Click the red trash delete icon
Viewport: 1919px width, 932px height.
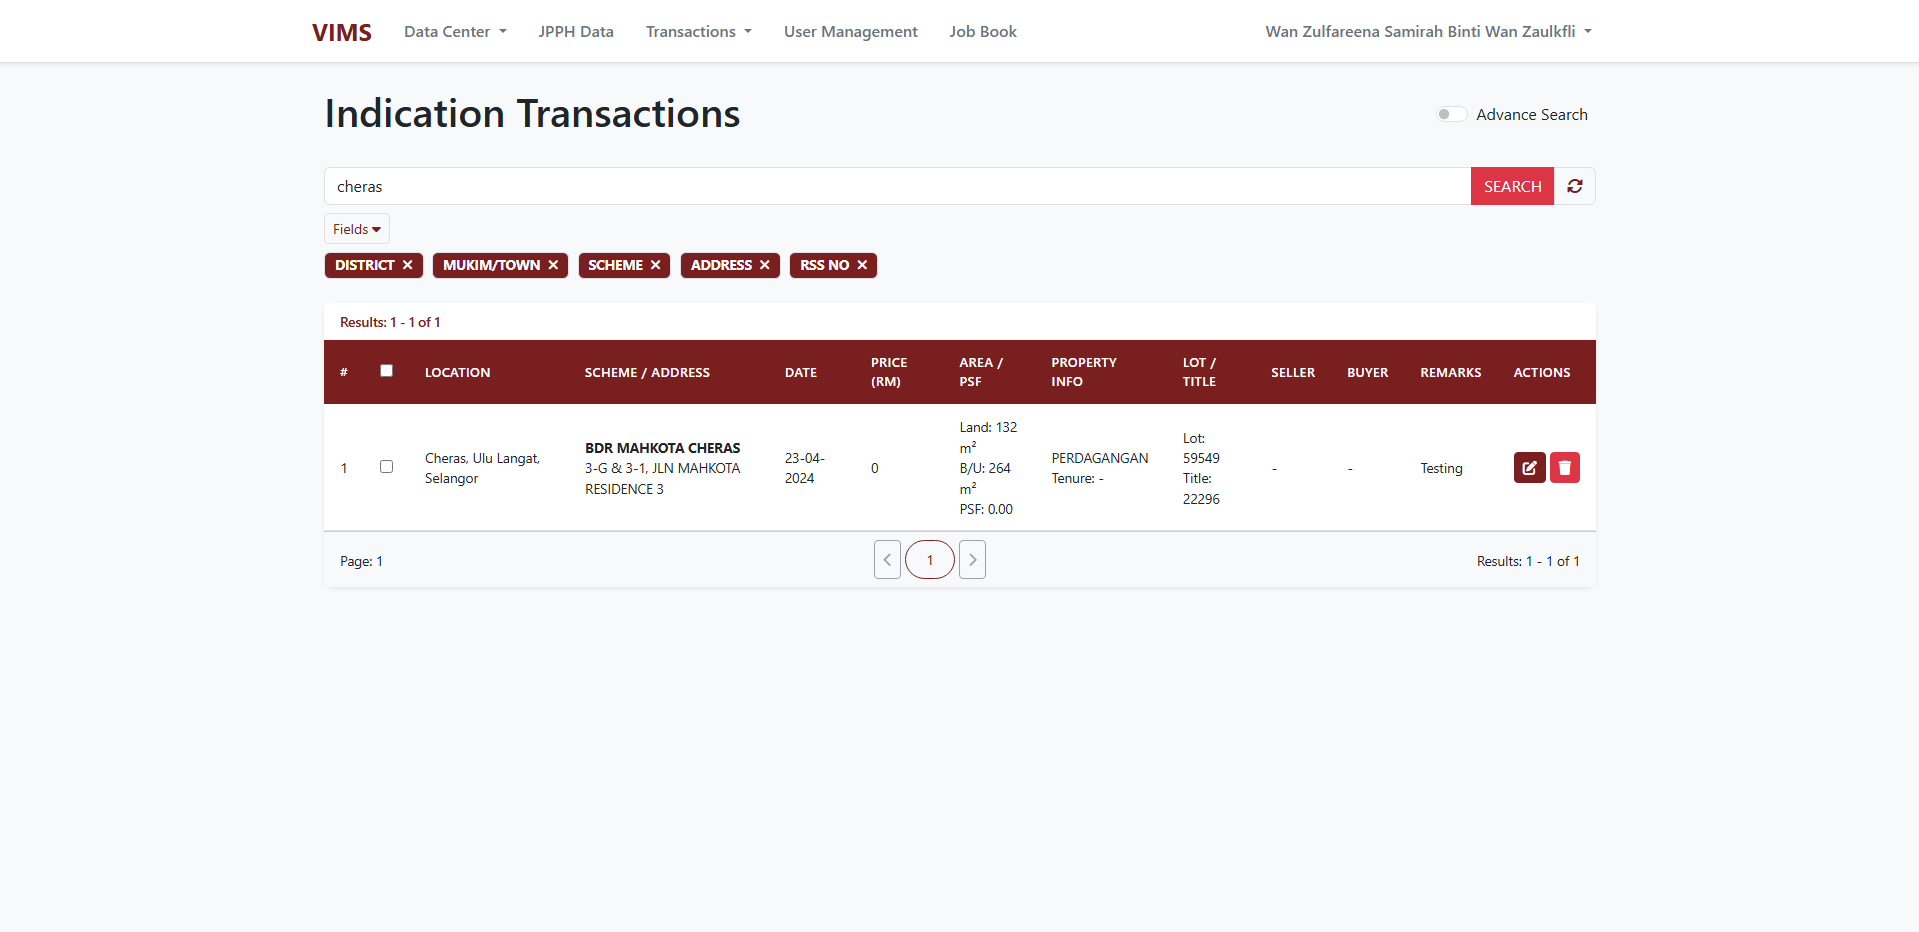(x=1565, y=468)
